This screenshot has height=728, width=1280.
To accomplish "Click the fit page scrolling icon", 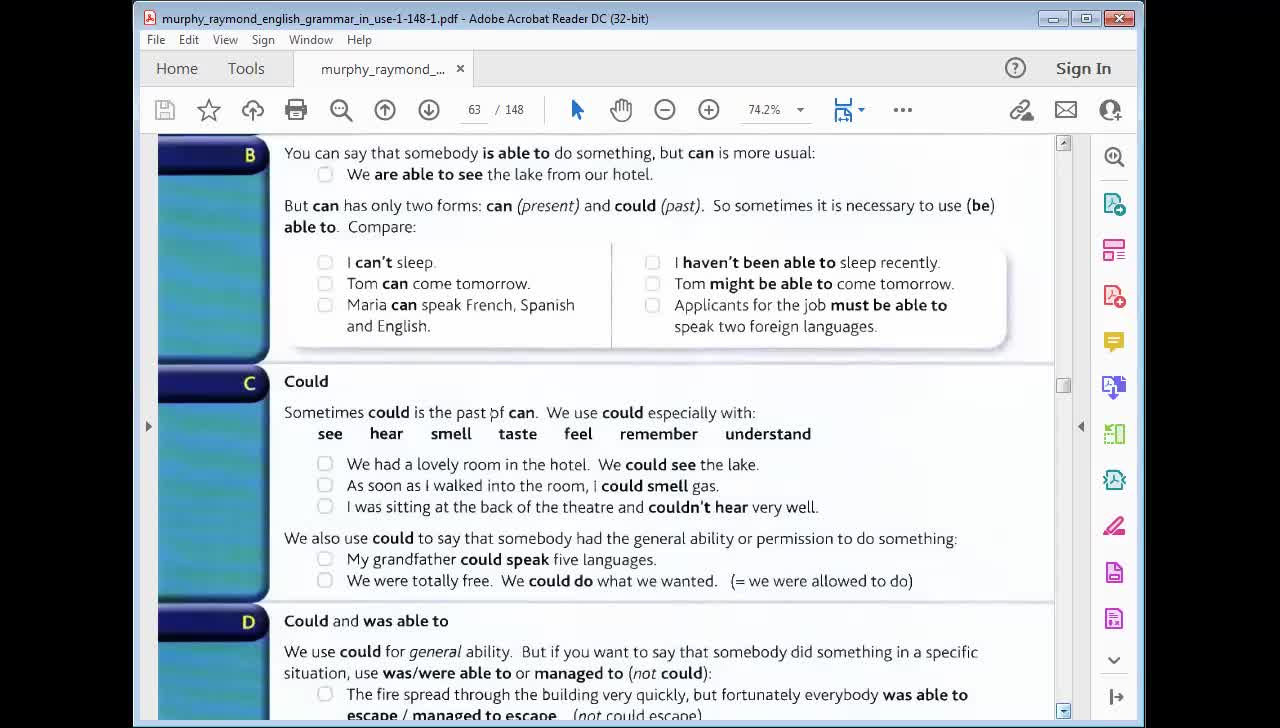I will click(843, 110).
